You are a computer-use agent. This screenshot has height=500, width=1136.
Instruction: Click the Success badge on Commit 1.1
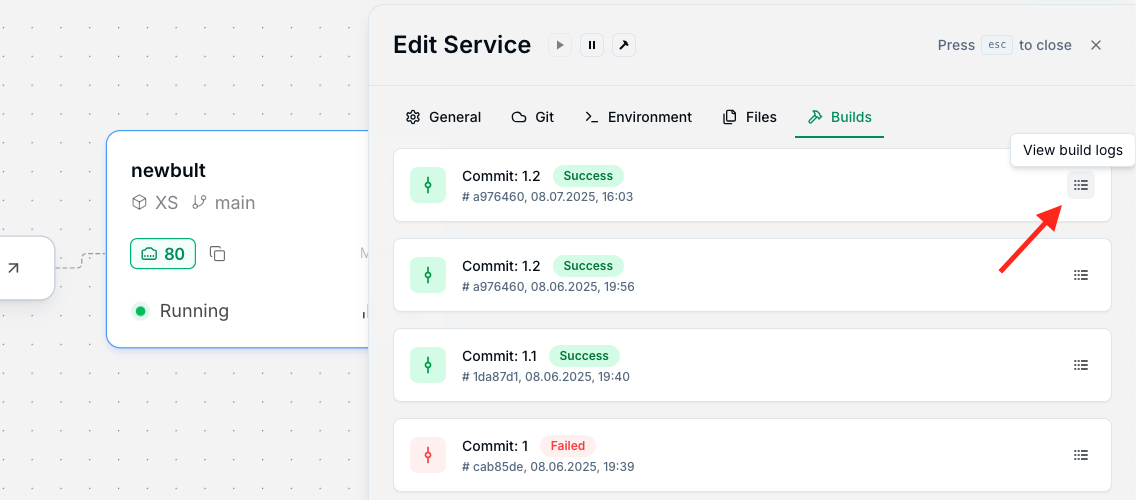coord(584,356)
